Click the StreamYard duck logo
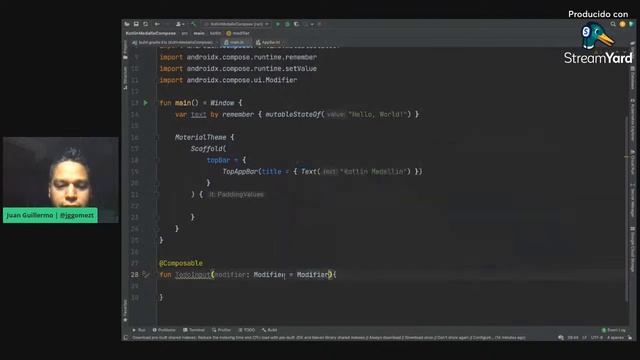Screen dimensions: 640x360 [x=598, y=36]
